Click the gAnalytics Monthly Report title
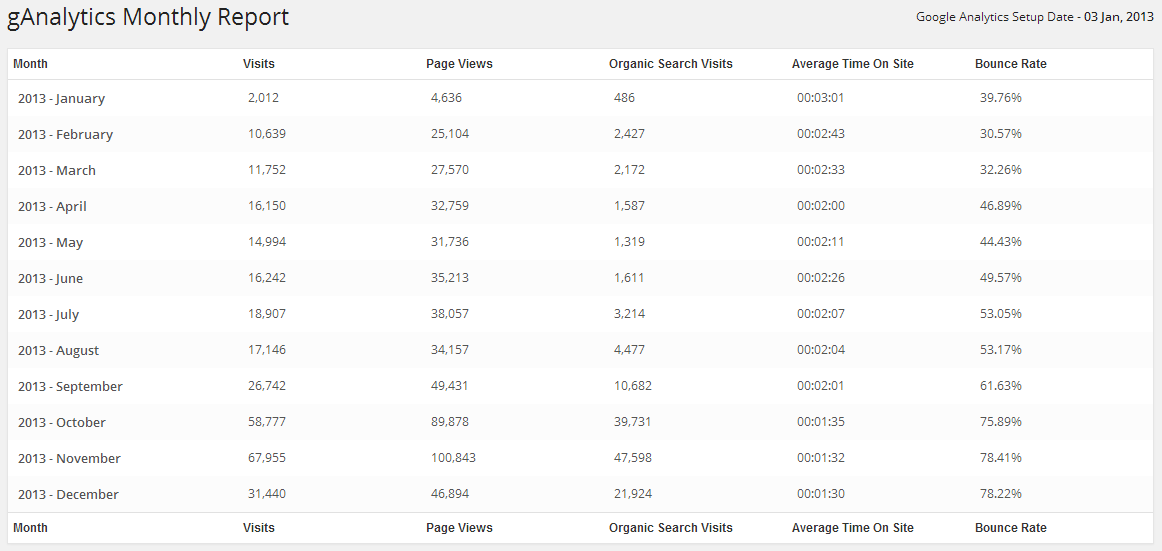 click(148, 18)
